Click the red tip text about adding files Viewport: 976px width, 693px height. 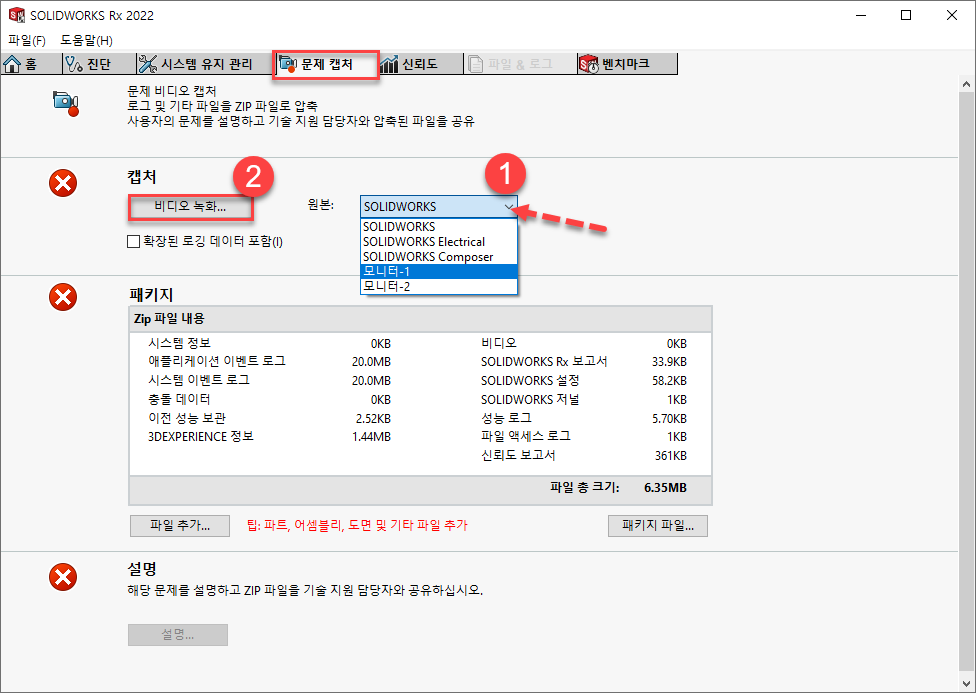[x=357, y=526]
